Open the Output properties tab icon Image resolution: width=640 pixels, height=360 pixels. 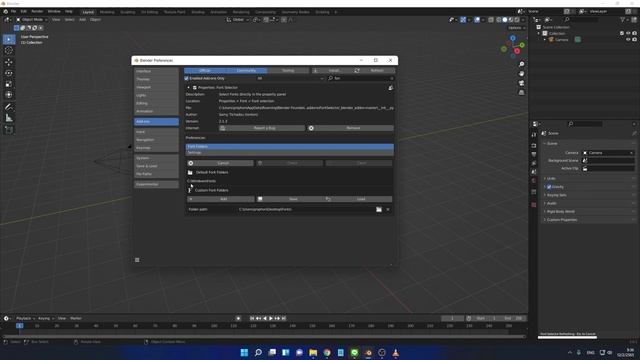click(x=534, y=154)
